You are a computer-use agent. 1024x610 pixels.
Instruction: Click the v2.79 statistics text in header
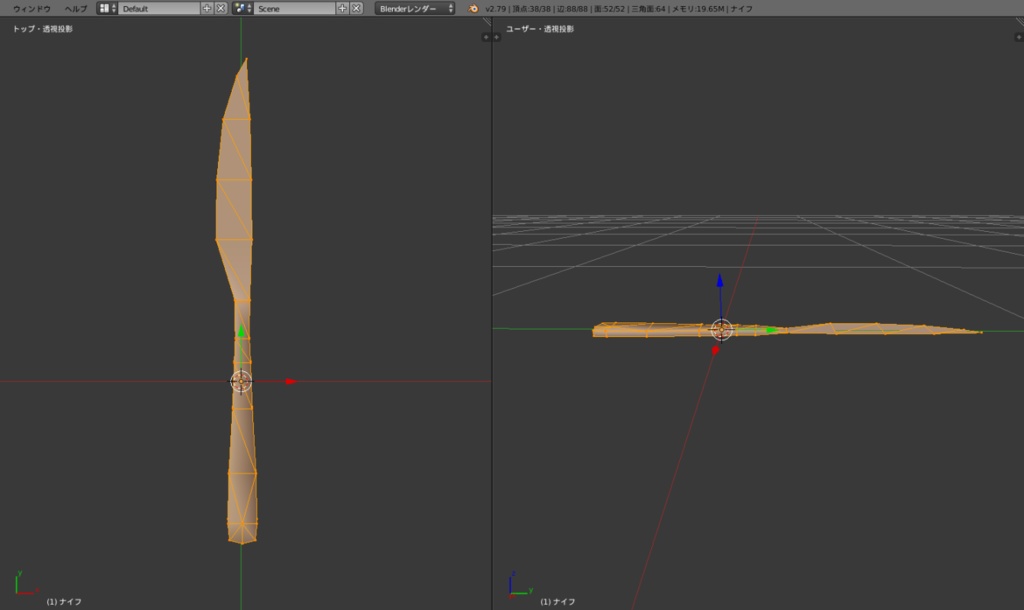(618, 9)
